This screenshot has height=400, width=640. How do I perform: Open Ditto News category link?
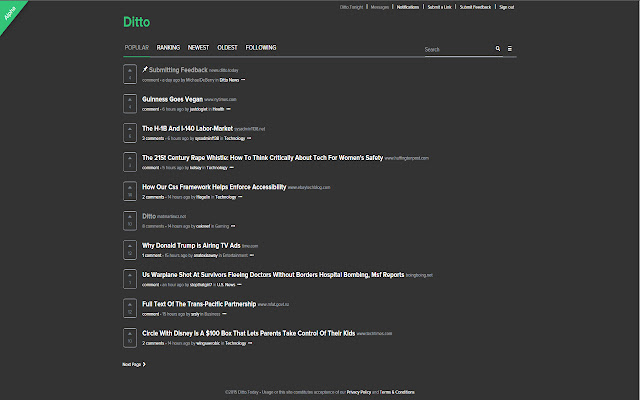pyautogui.click(x=229, y=80)
